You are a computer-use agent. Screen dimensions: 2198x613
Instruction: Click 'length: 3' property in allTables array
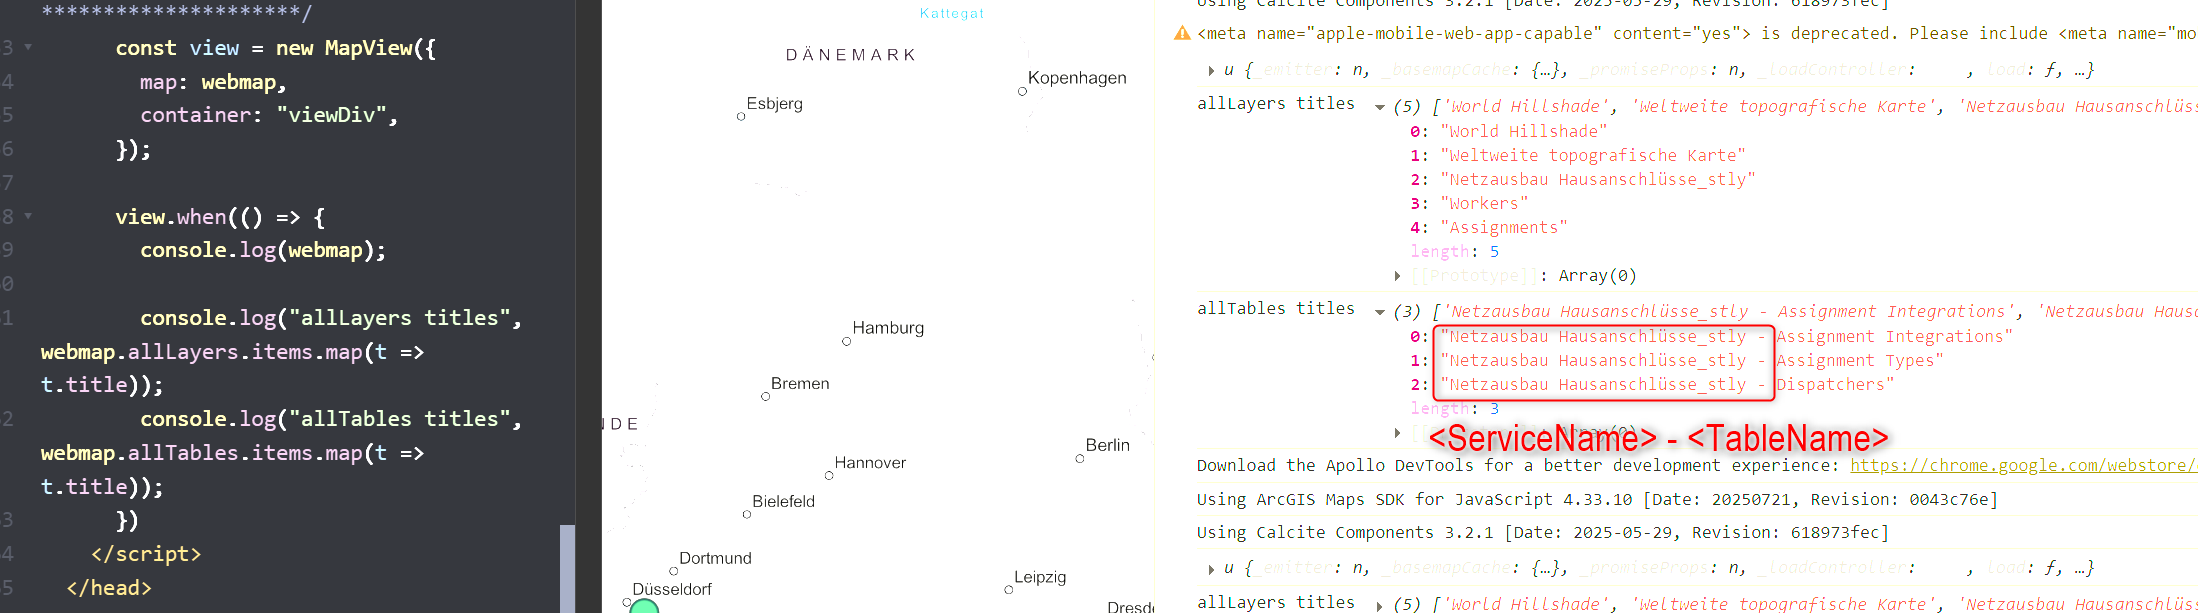pos(1454,408)
